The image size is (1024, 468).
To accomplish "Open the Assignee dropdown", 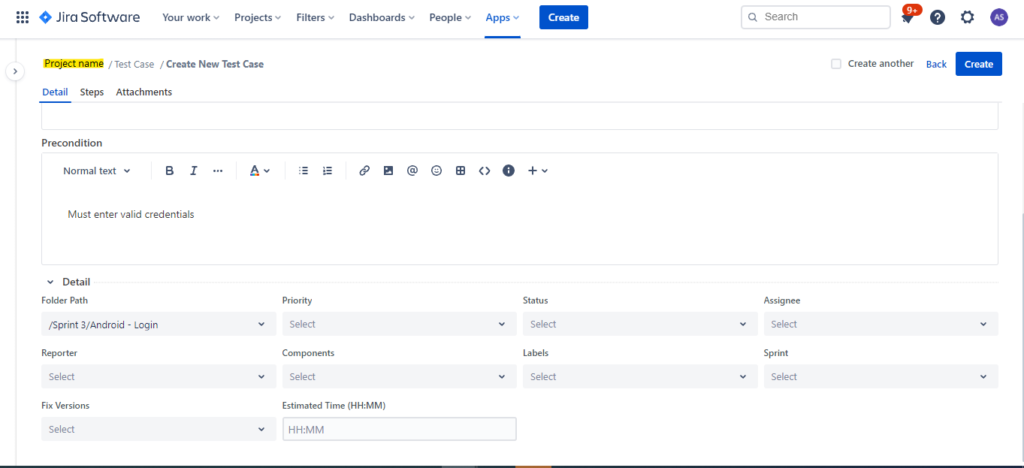I will pyautogui.click(x=881, y=324).
